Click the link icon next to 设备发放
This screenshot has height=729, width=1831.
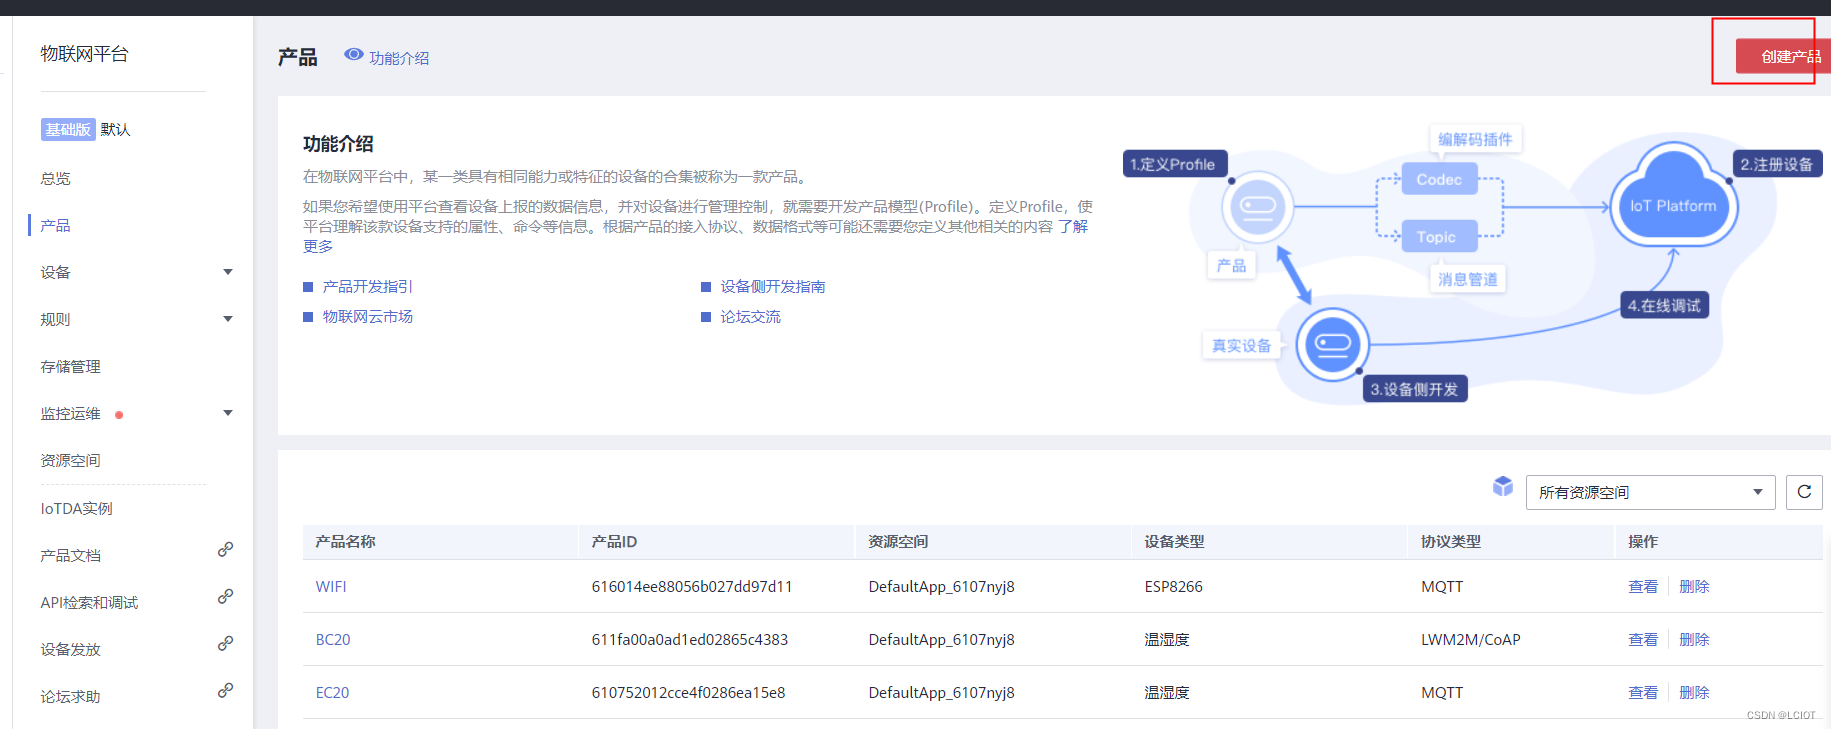[226, 643]
